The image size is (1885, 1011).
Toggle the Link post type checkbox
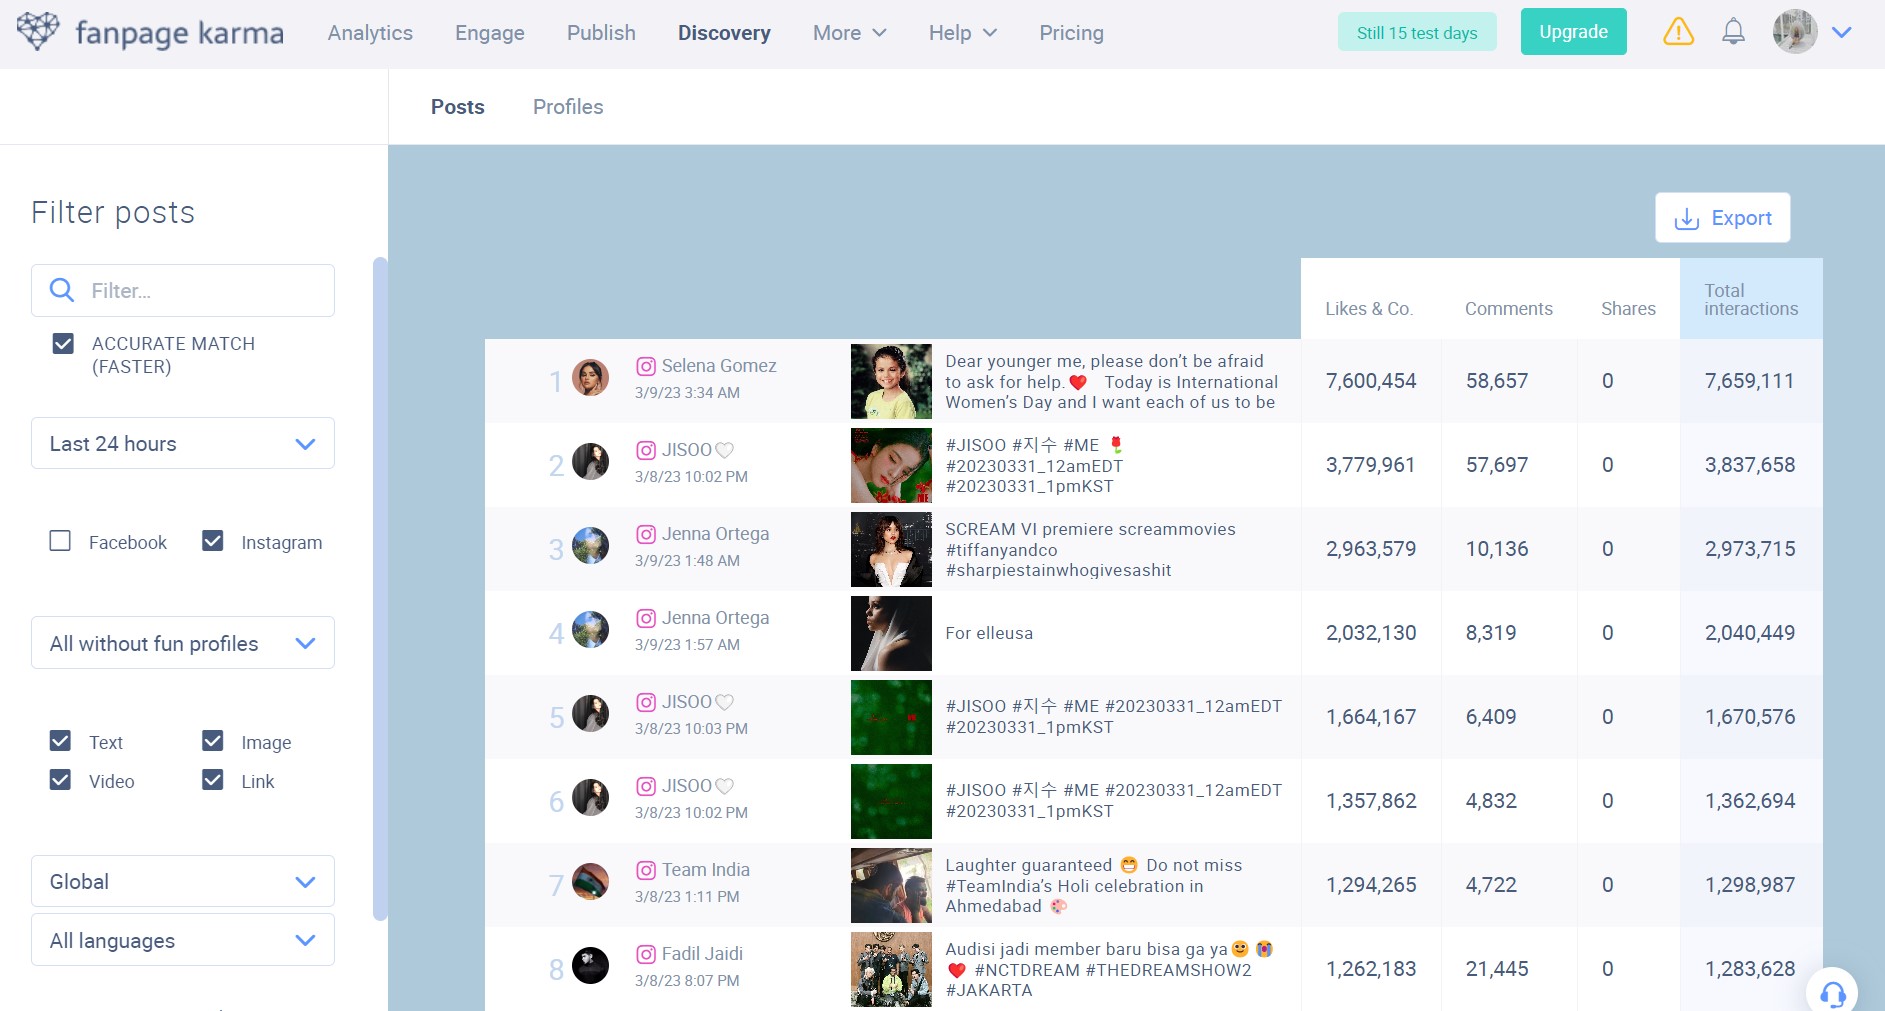213,780
